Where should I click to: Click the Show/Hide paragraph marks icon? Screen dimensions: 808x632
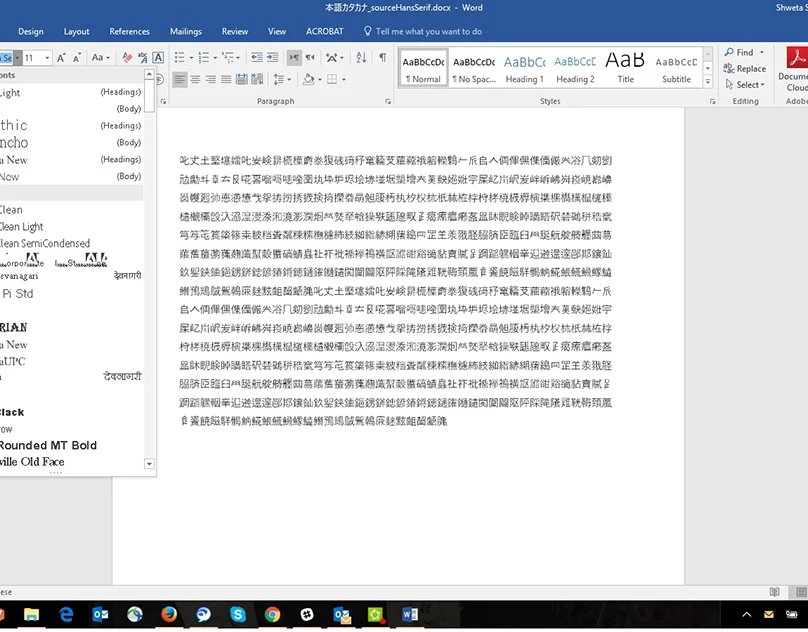pyautogui.click(x=382, y=58)
